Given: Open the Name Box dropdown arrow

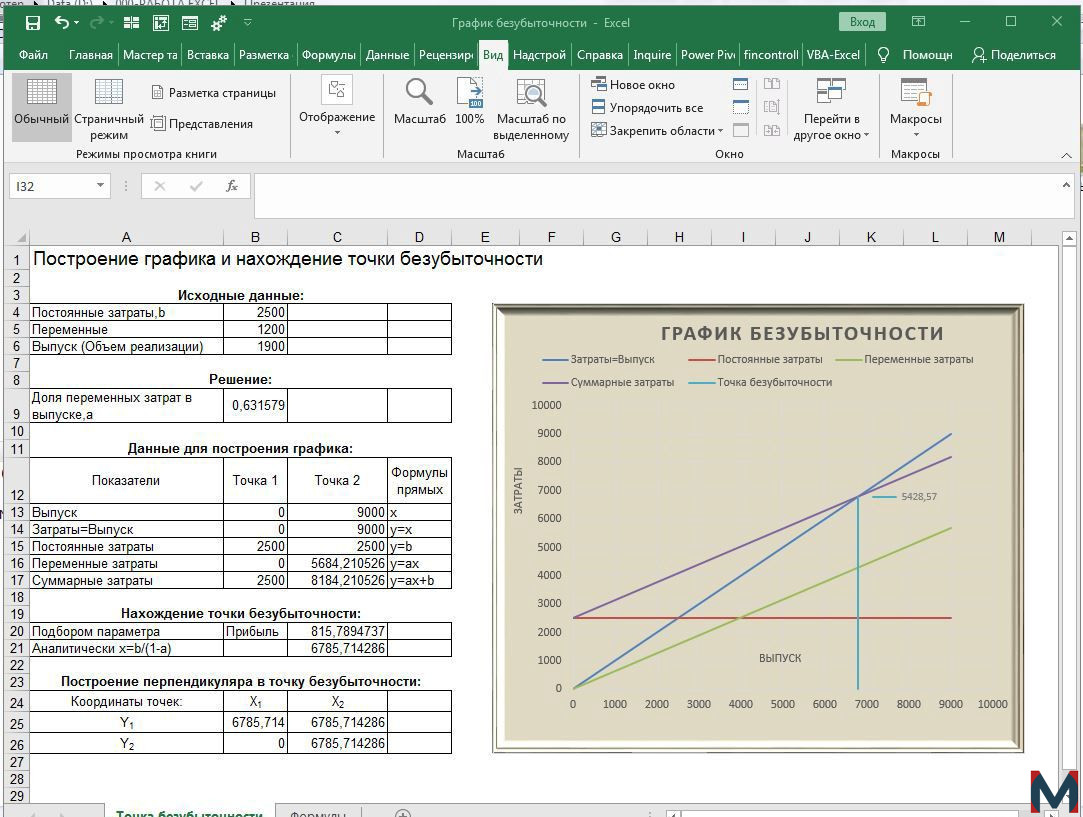Looking at the screenshot, I should [x=100, y=185].
